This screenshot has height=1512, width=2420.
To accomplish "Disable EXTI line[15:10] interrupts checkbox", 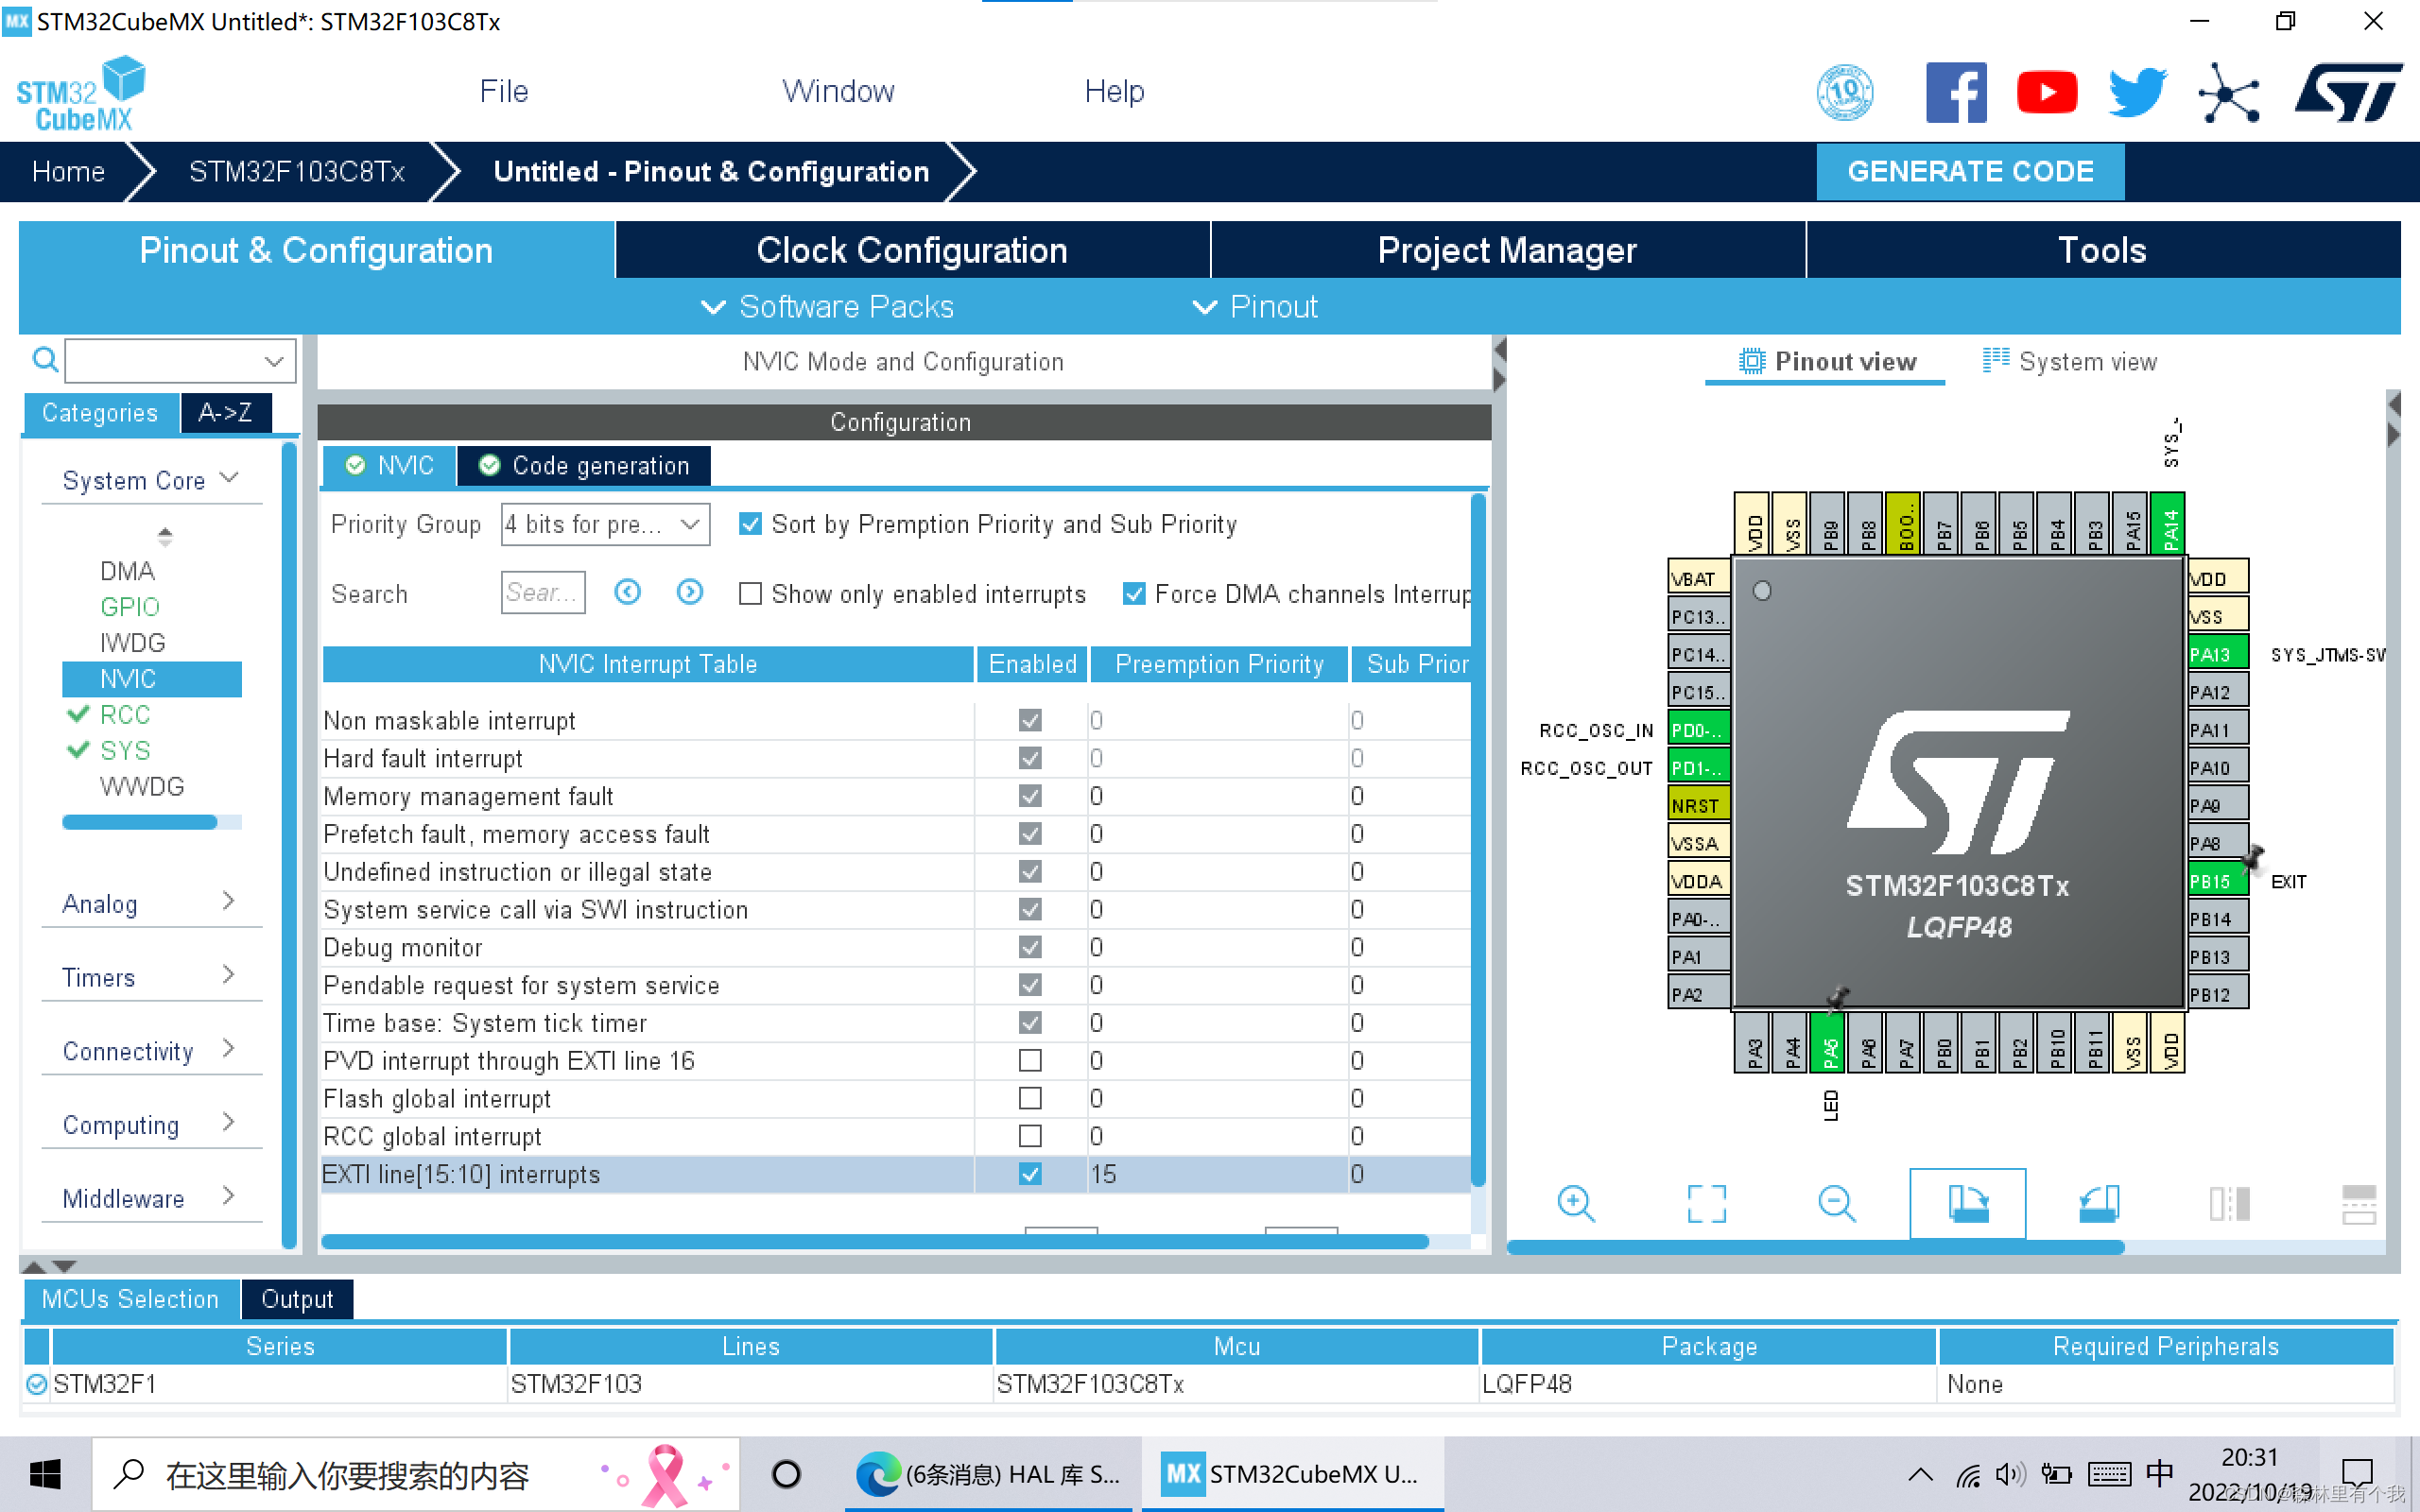I will click(x=1030, y=1174).
